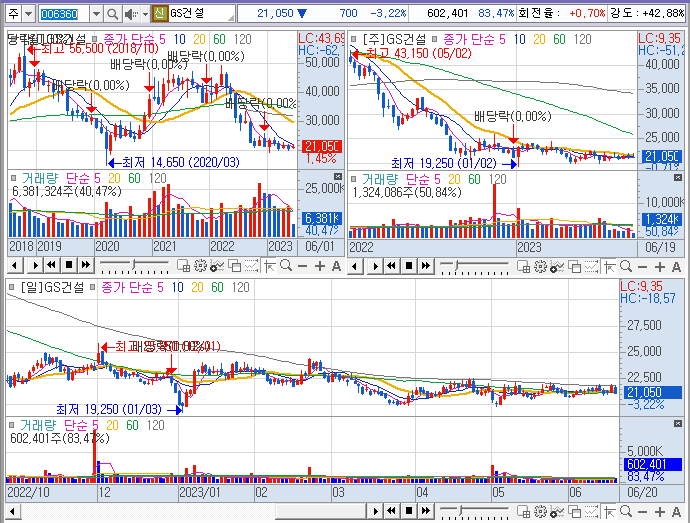
Task: Click add-indicator icon in monthly chart toolbar
Action: click(217, 265)
